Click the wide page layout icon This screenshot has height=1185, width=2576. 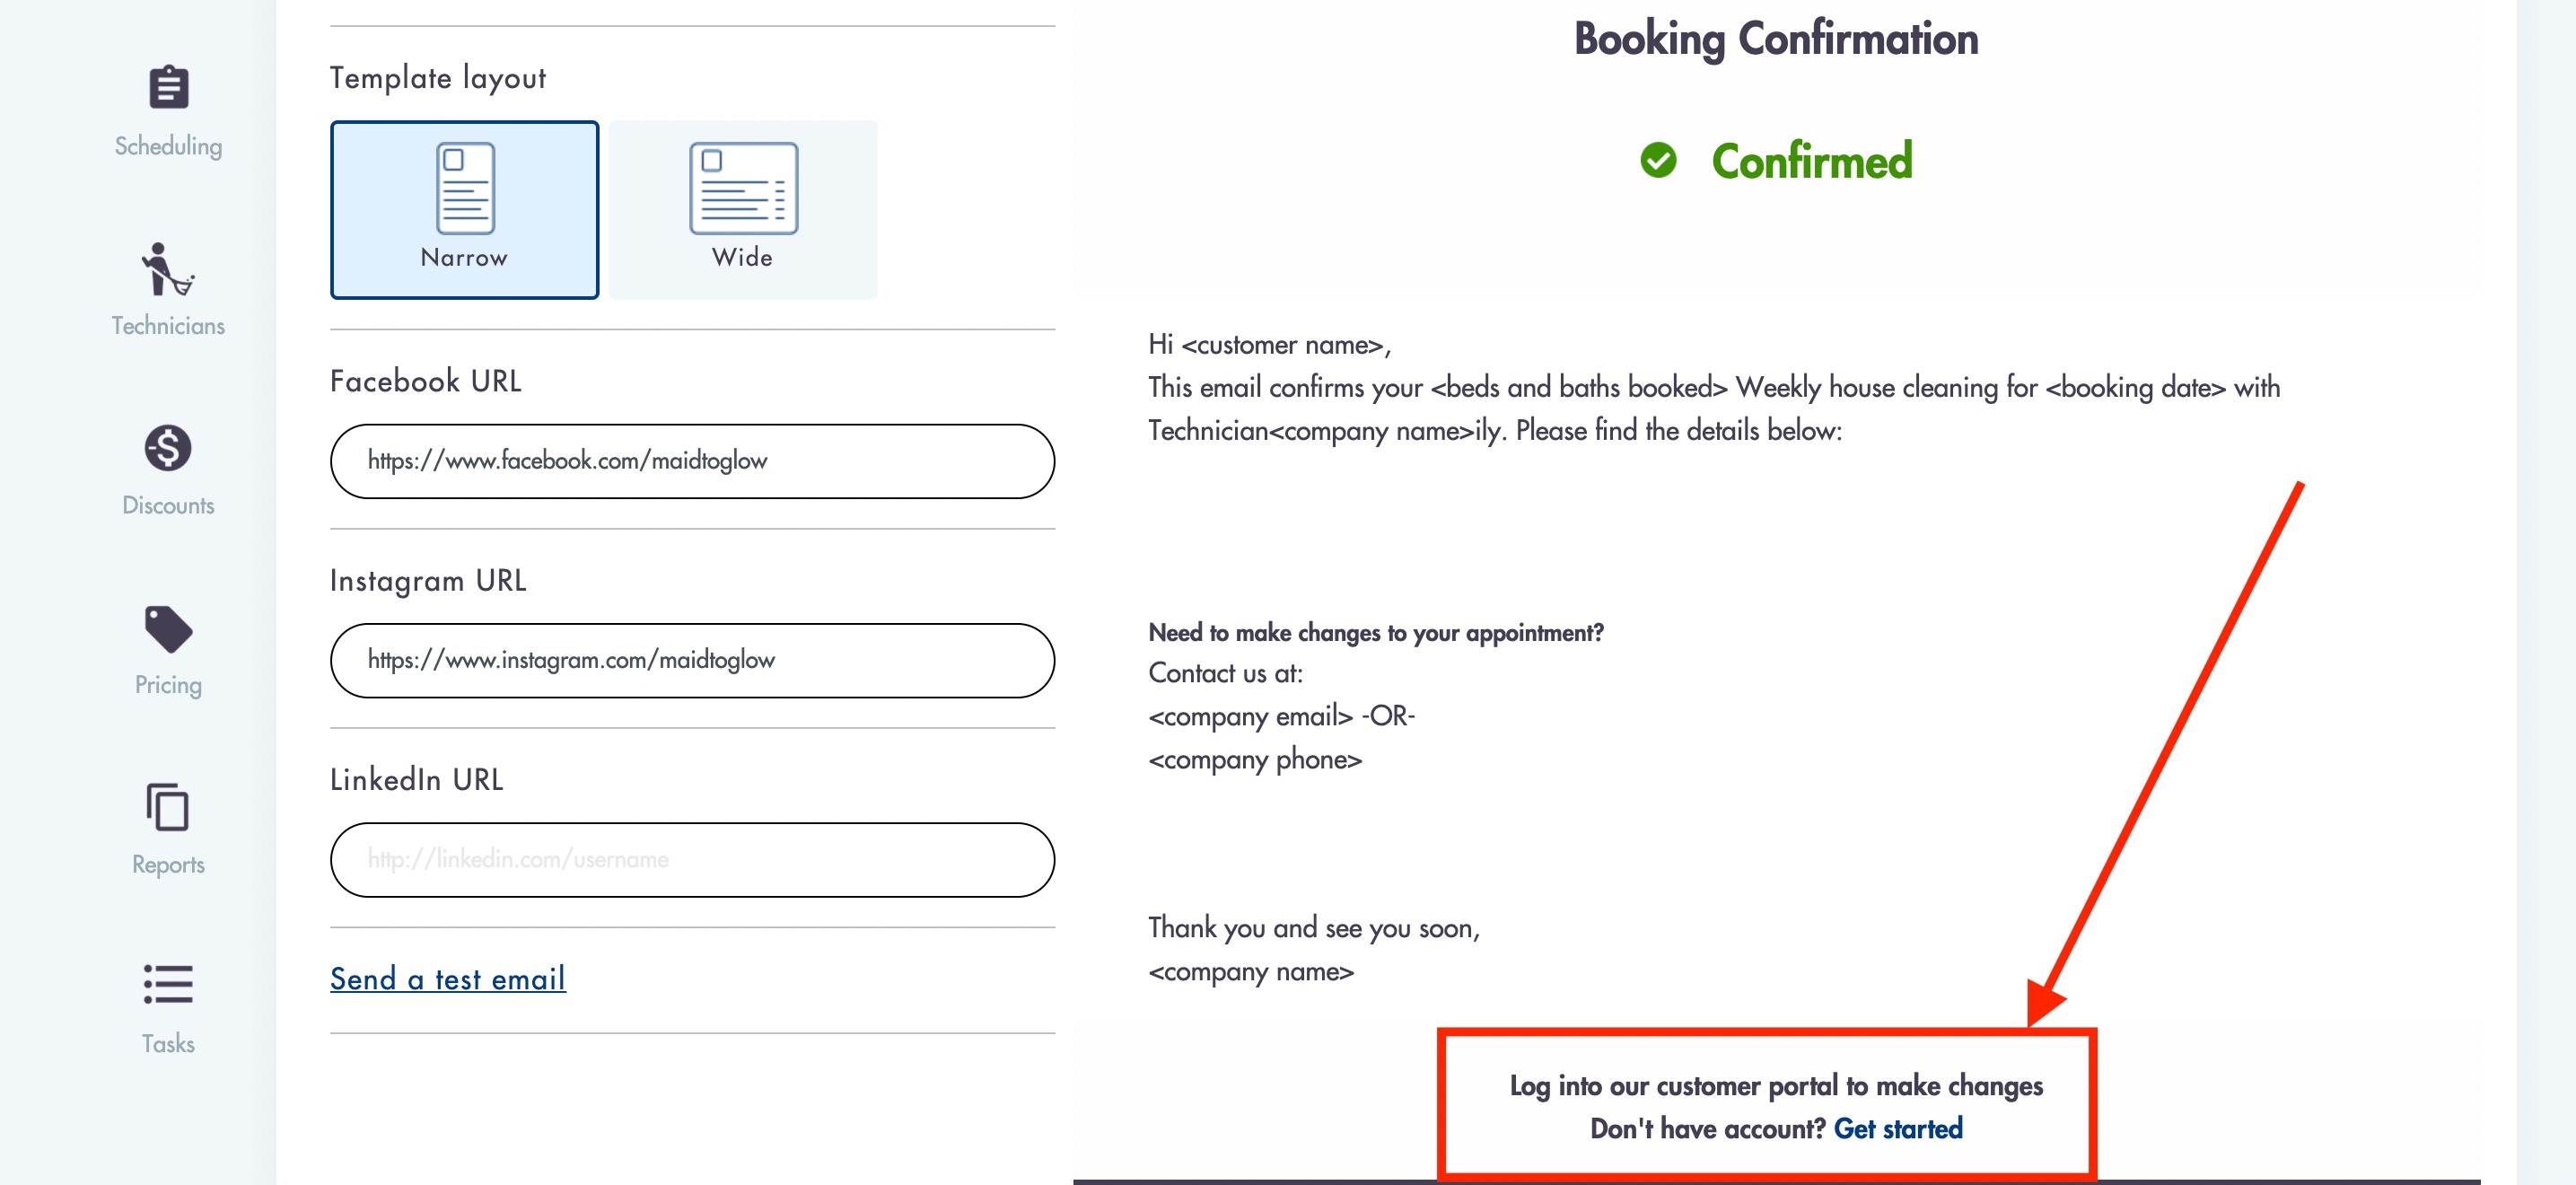click(x=743, y=188)
